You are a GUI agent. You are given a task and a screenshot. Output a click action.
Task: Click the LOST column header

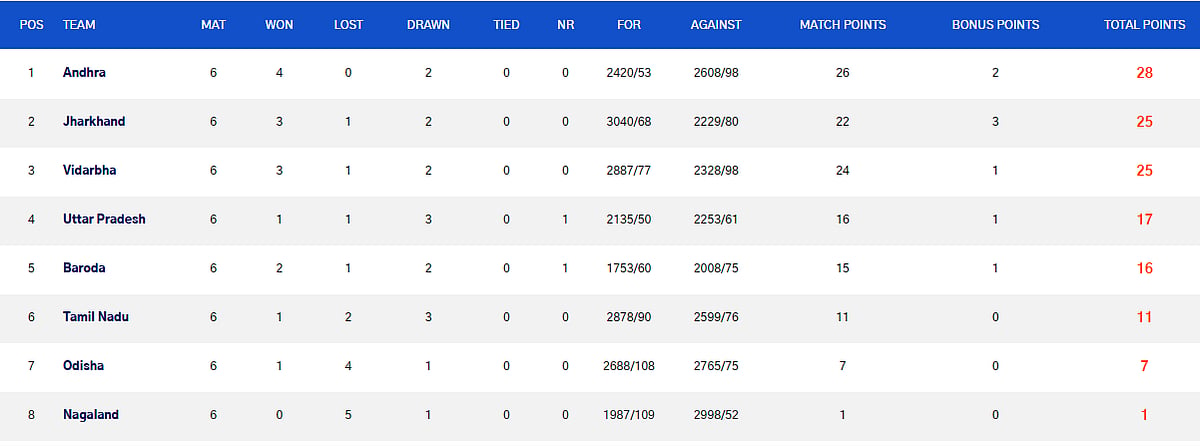(348, 24)
